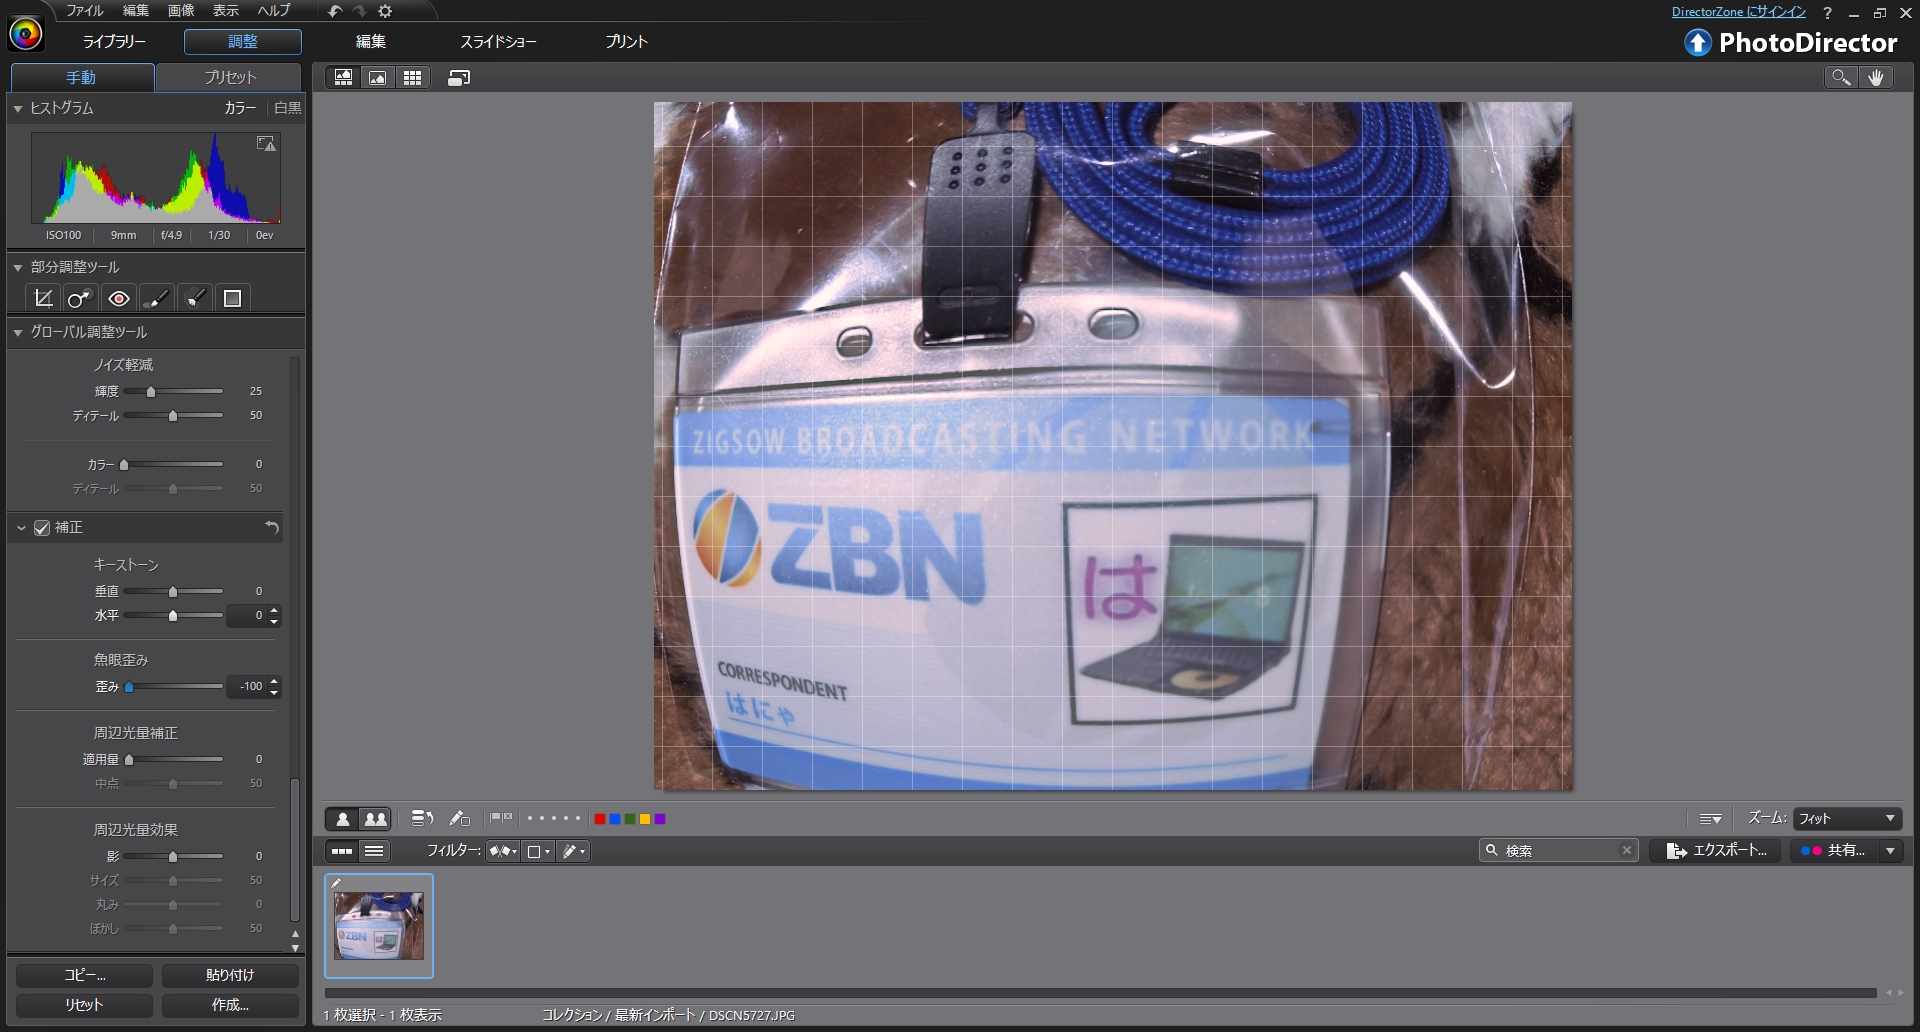Toggle histogram clipping warning icon
Image resolution: width=1920 pixels, height=1032 pixels.
tap(266, 144)
